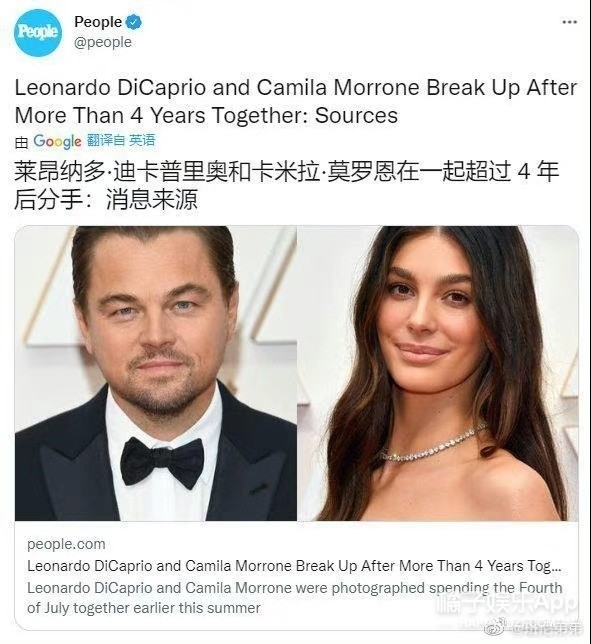Click the Google translate logo
591x644 pixels.
[x=57, y=141]
